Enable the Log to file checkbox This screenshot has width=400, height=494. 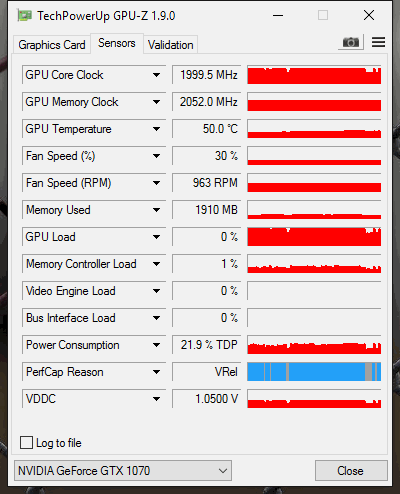point(27,443)
